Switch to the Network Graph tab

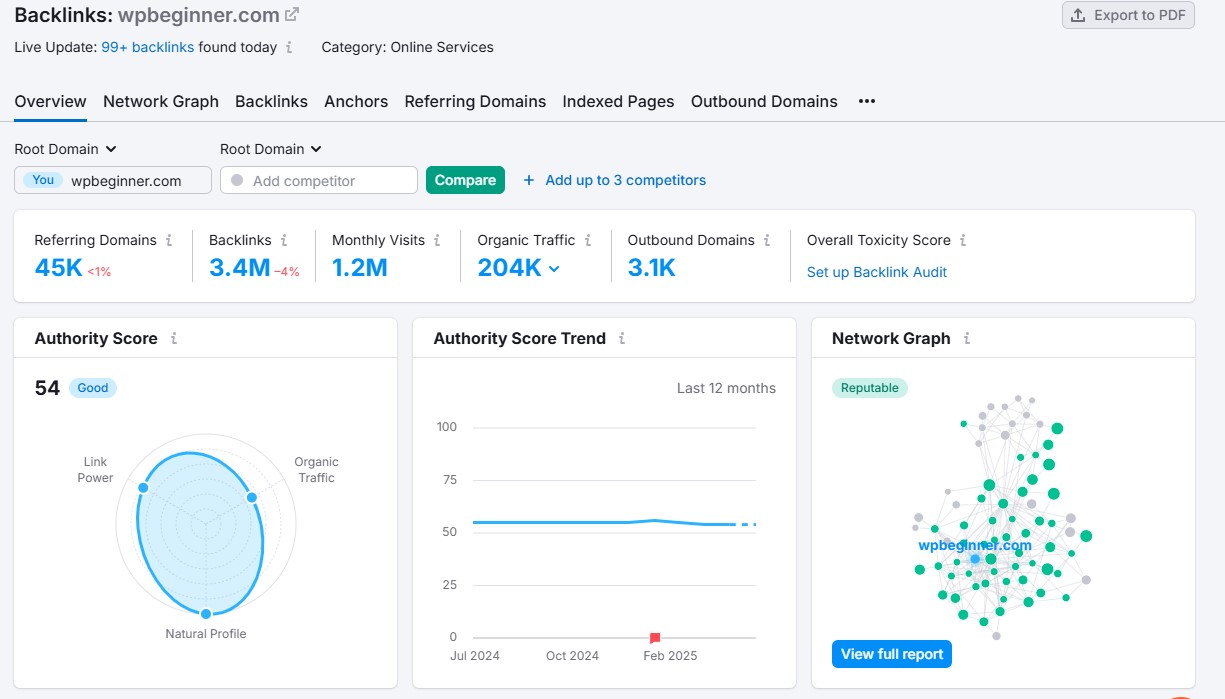(x=161, y=101)
